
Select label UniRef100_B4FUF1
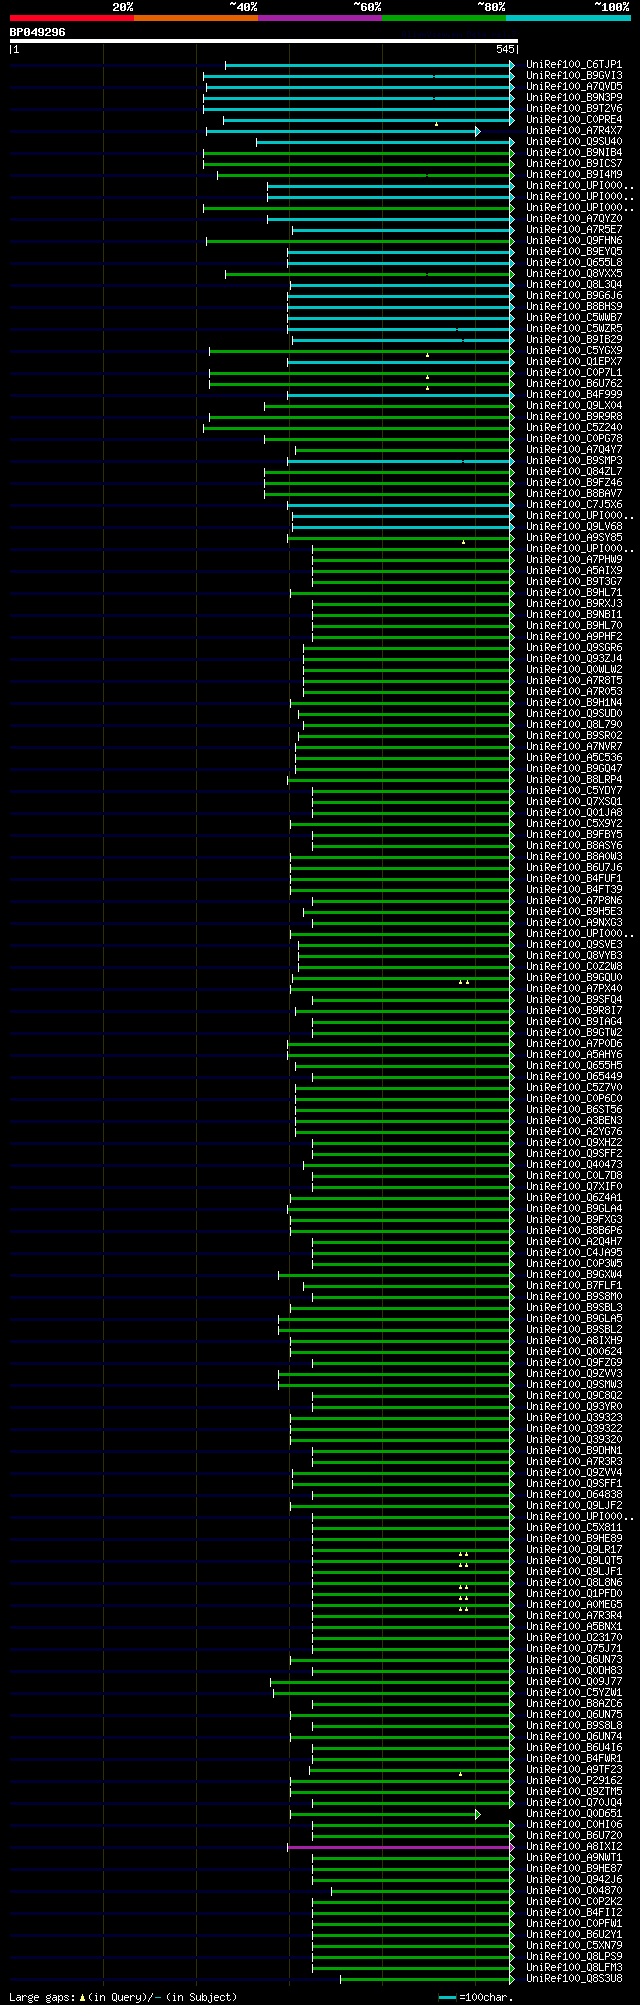pyautogui.click(x=574, y=879)
